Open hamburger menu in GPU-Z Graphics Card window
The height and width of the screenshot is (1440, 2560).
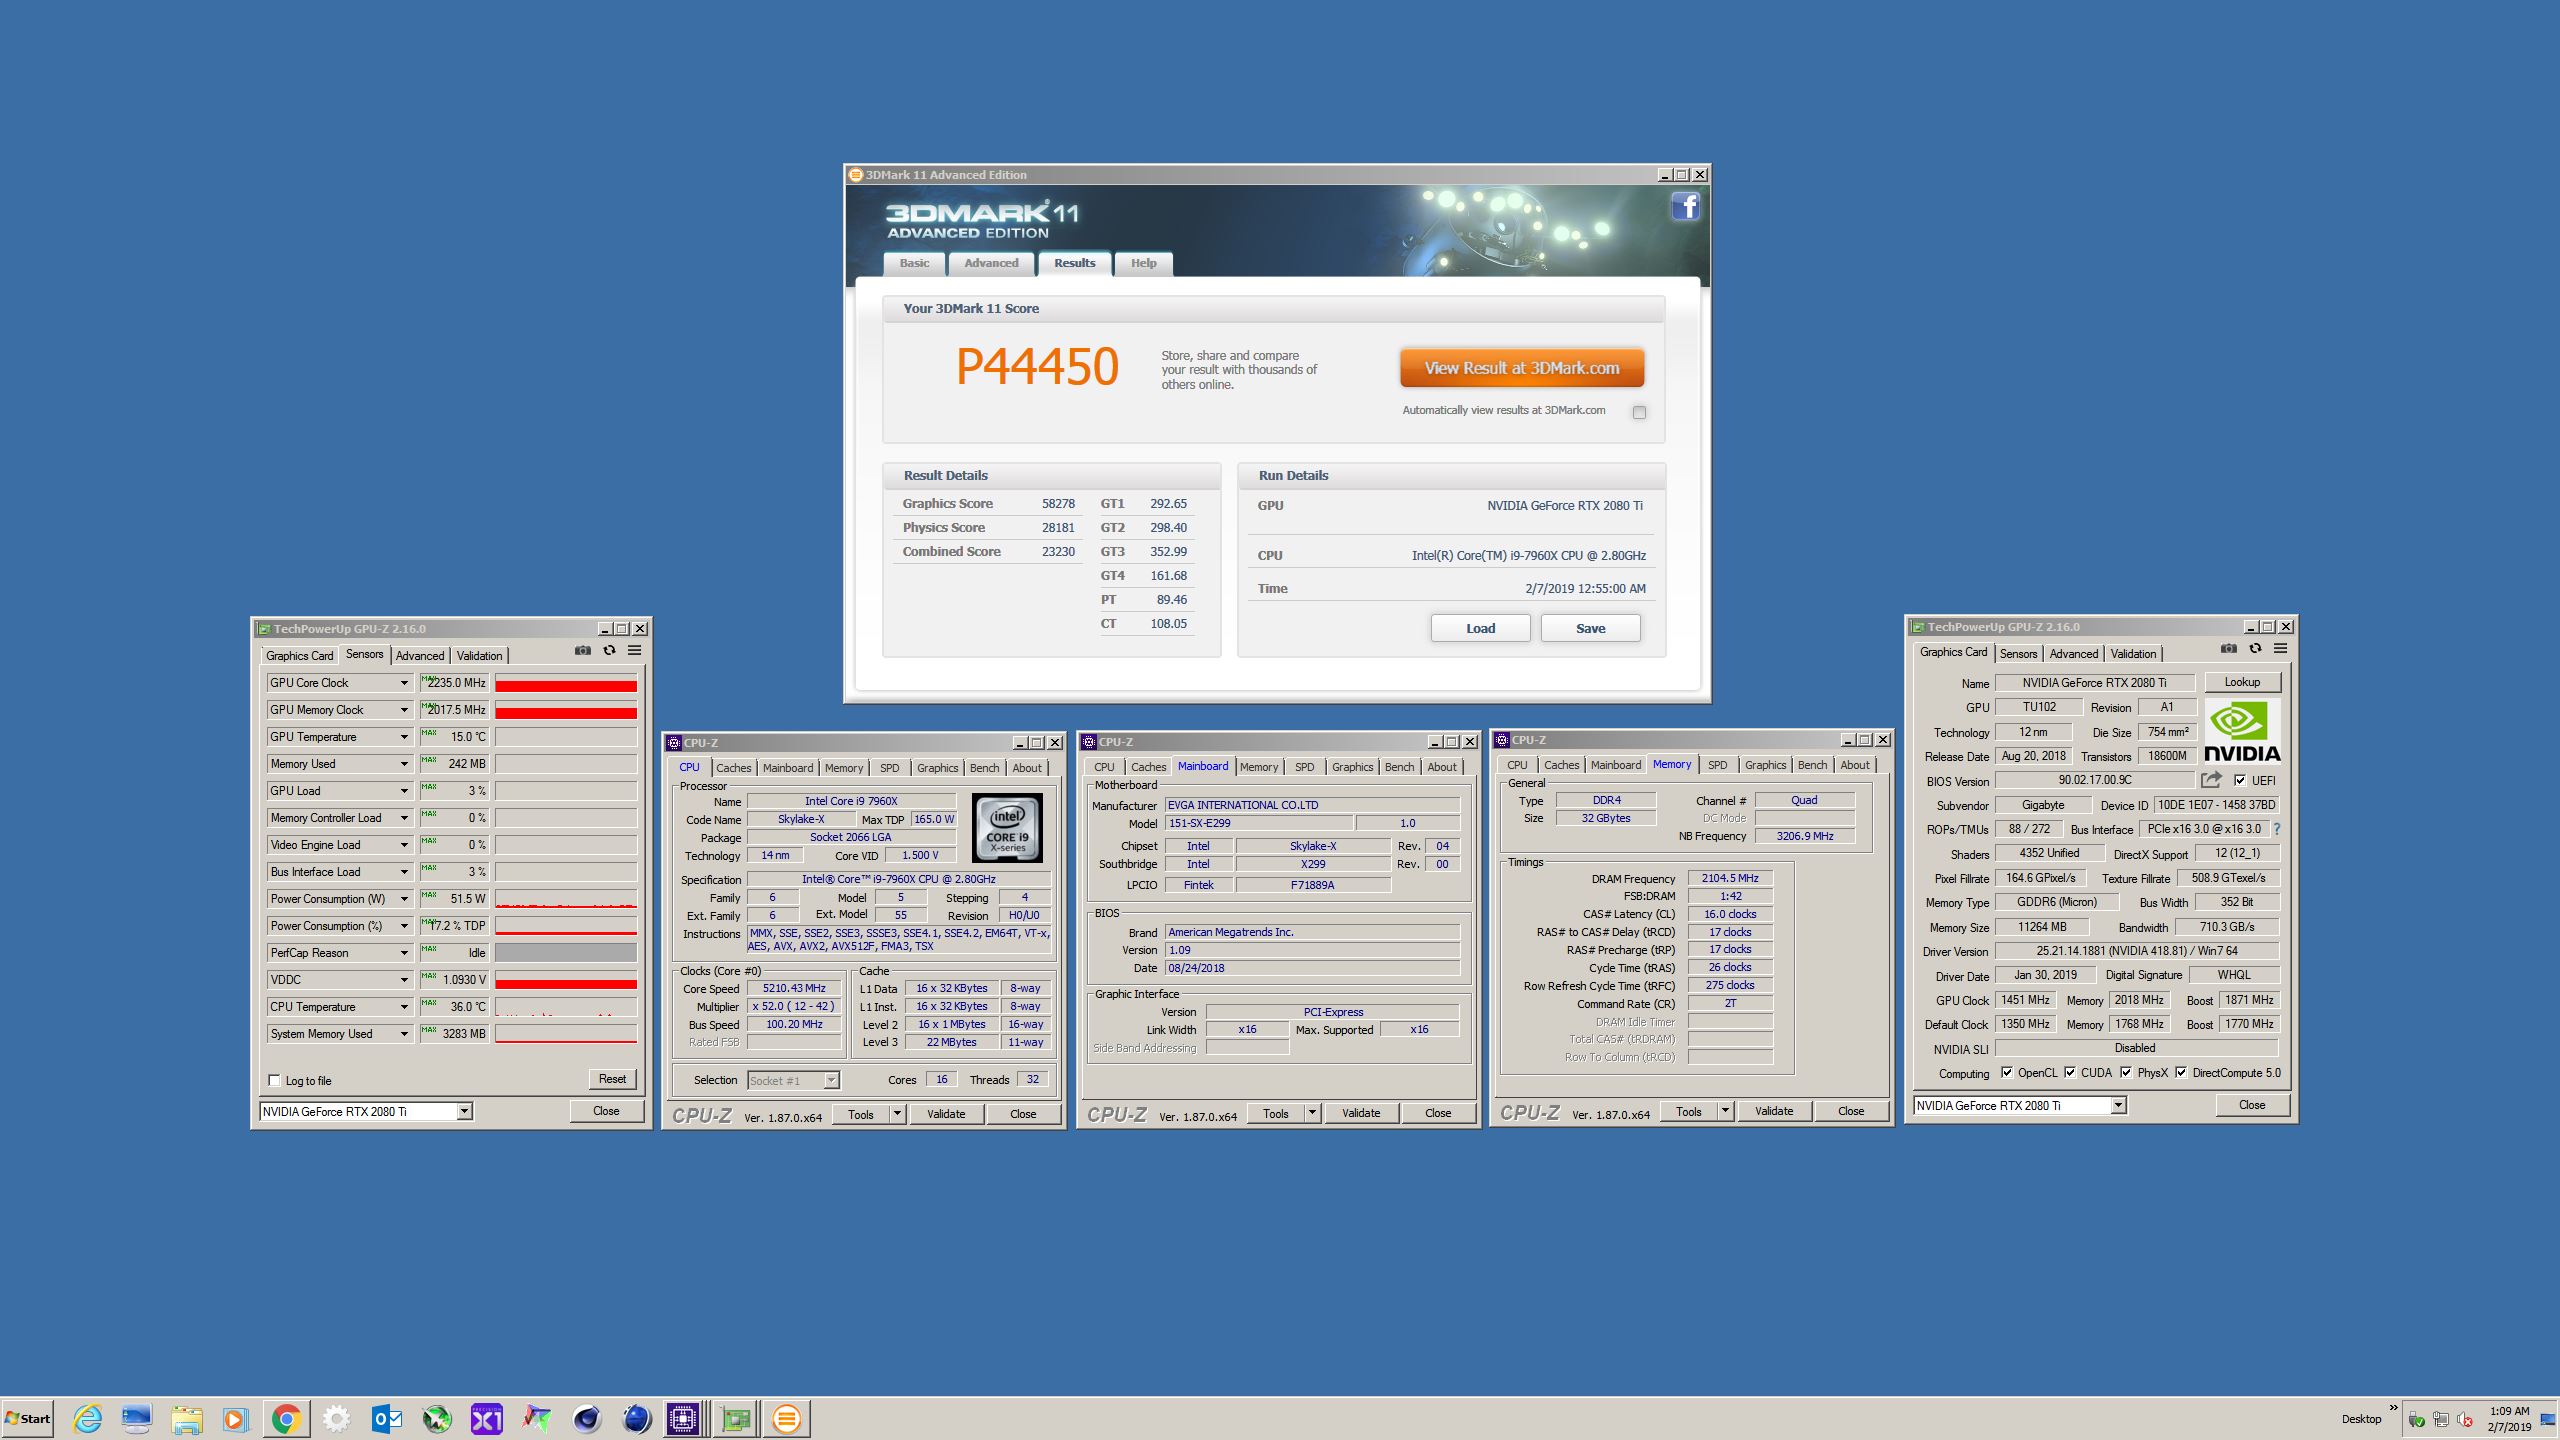pyautogui.click(x=2281, y=649)
